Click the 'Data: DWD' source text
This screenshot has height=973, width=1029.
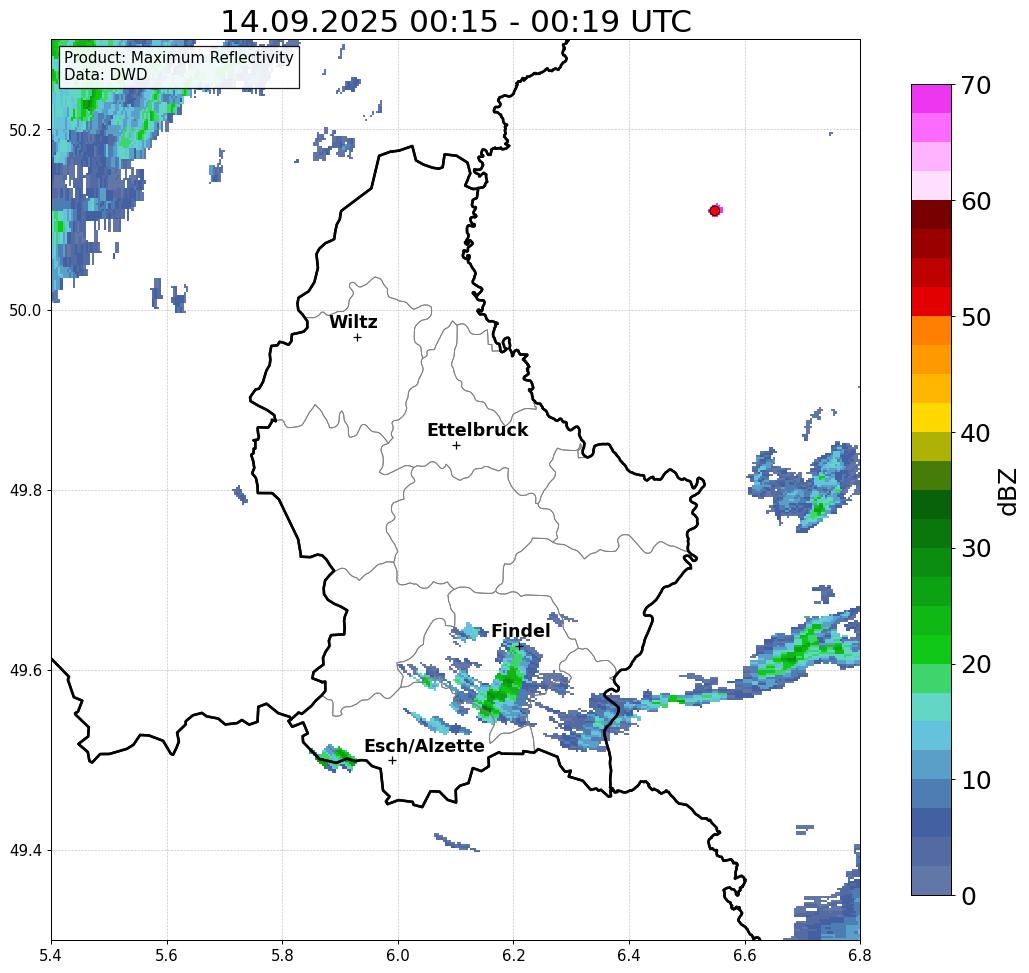105,75
